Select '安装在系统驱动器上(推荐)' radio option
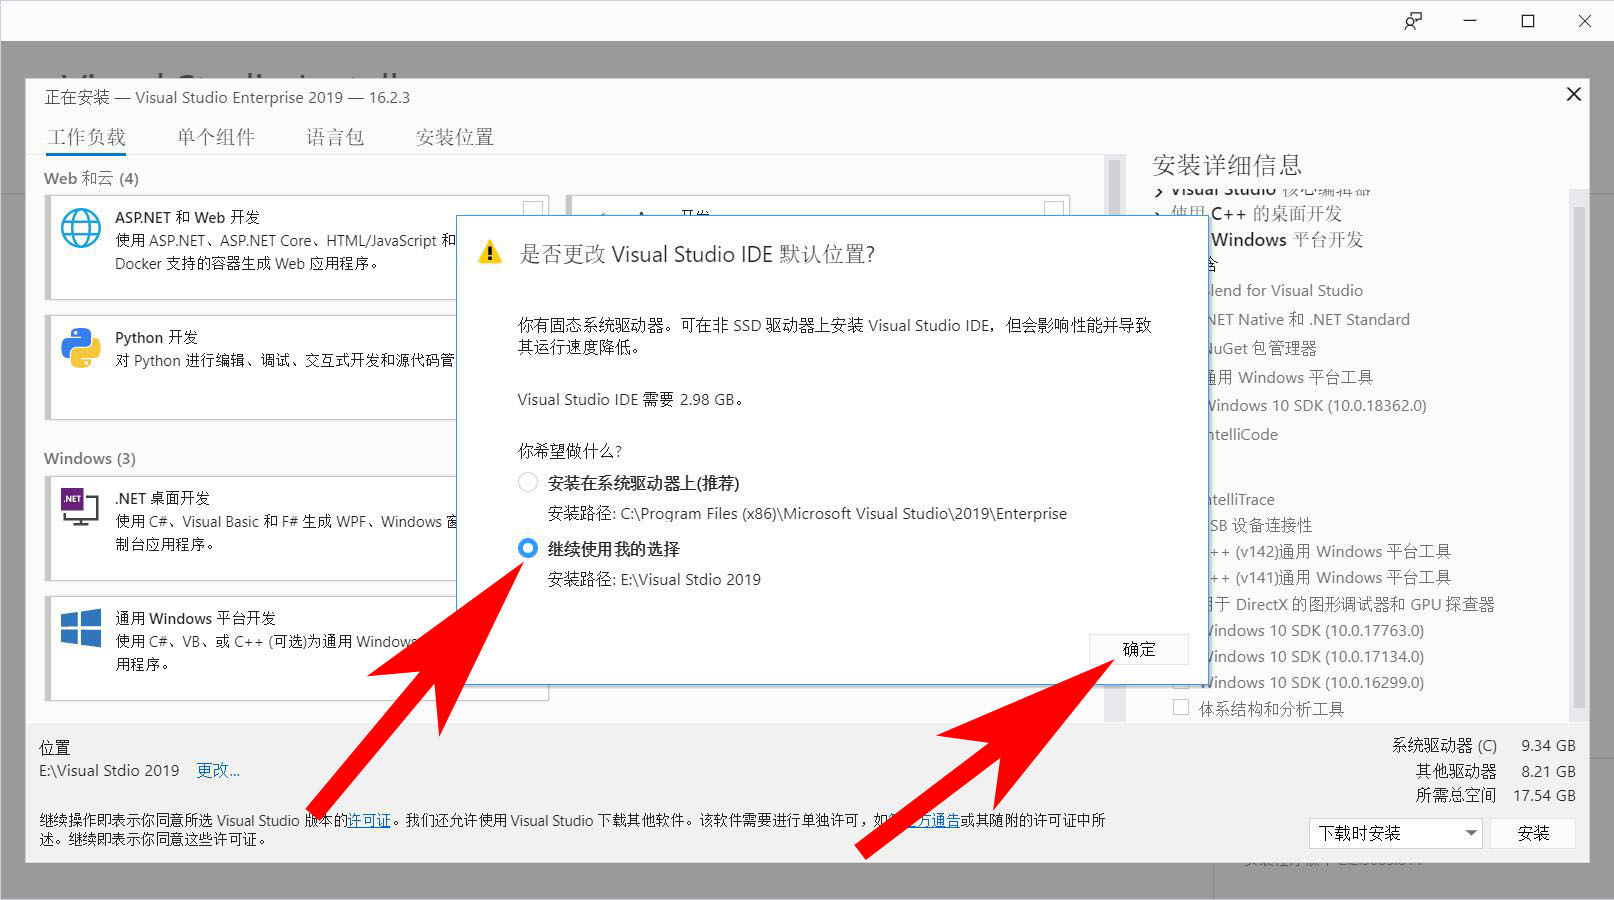The image size is (1614, 900). pos(528,483)
